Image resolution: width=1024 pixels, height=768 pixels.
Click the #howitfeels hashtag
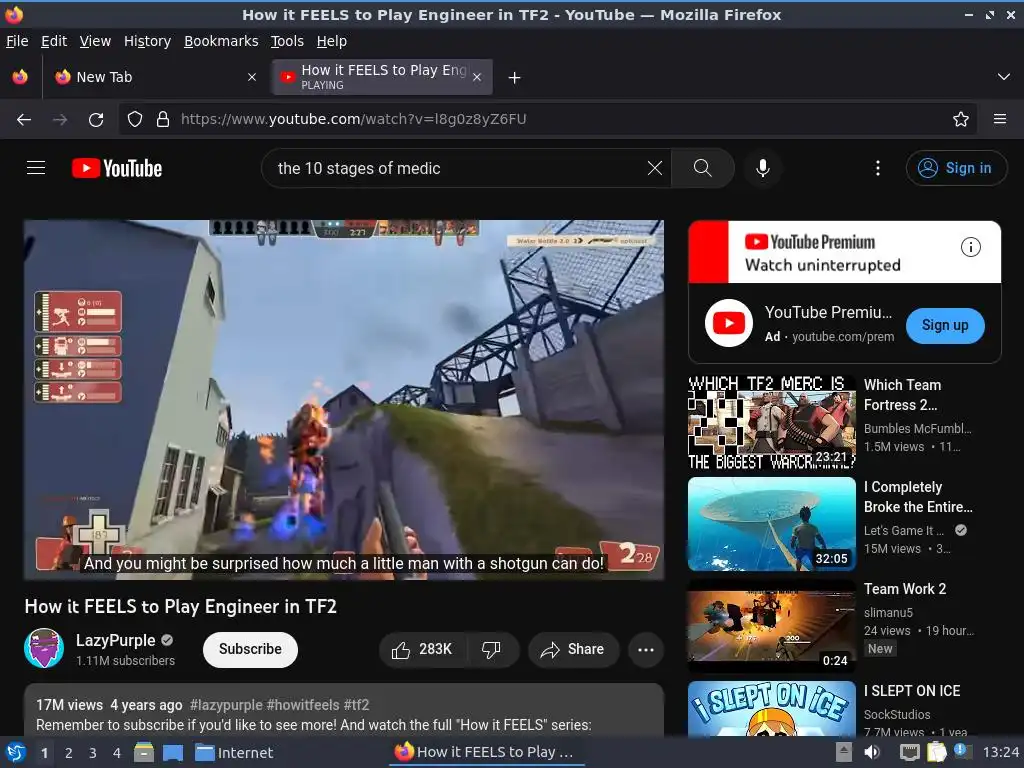coord(303,705)
